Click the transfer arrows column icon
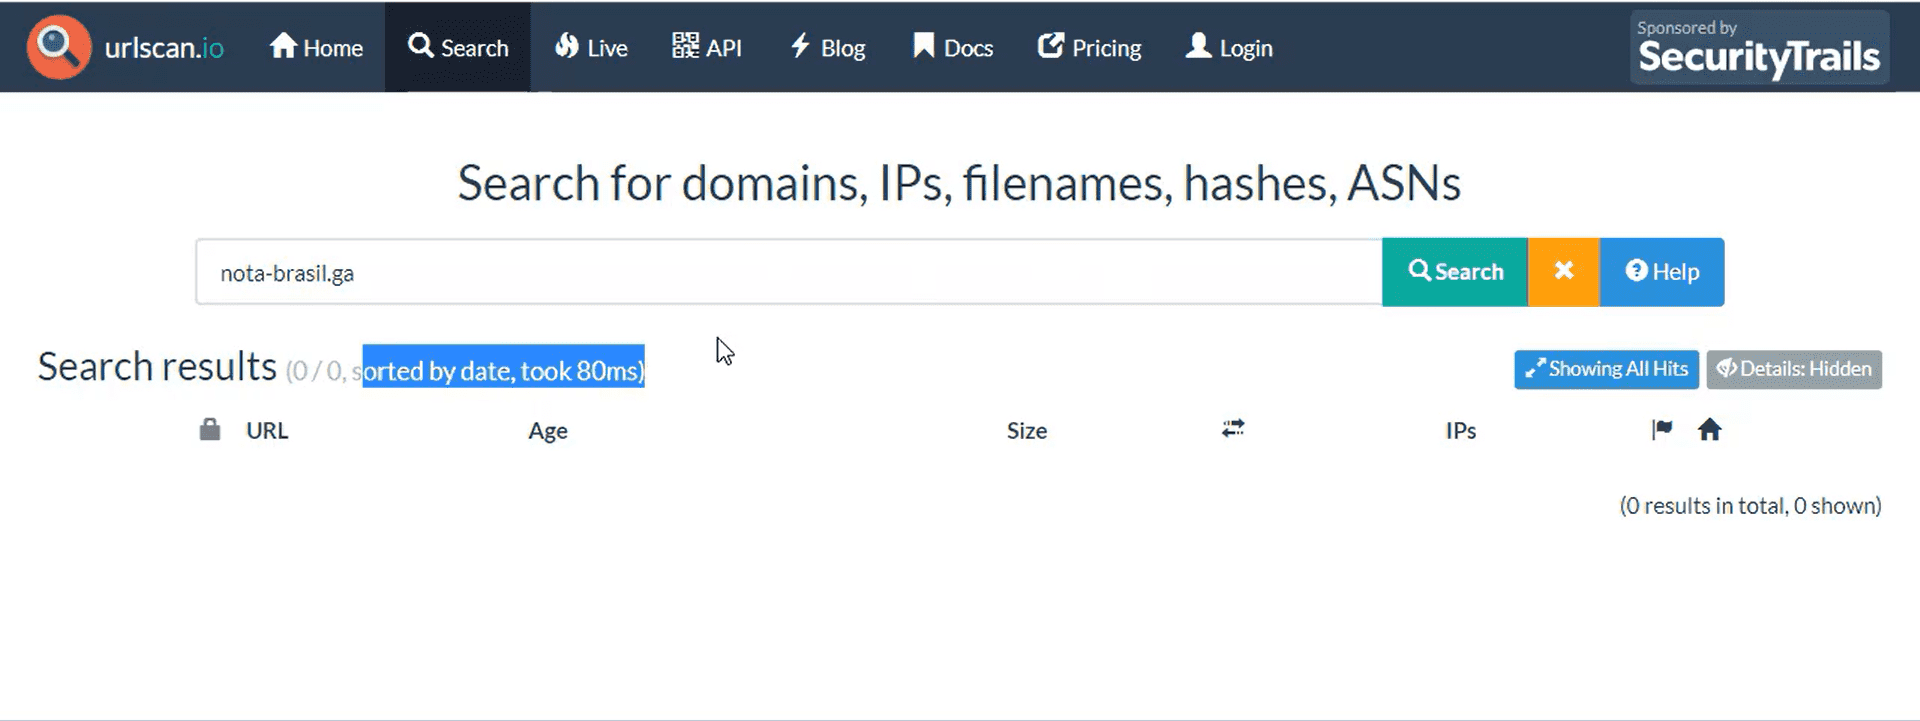Viewport: 1920px width, 721px height. 1233,429
